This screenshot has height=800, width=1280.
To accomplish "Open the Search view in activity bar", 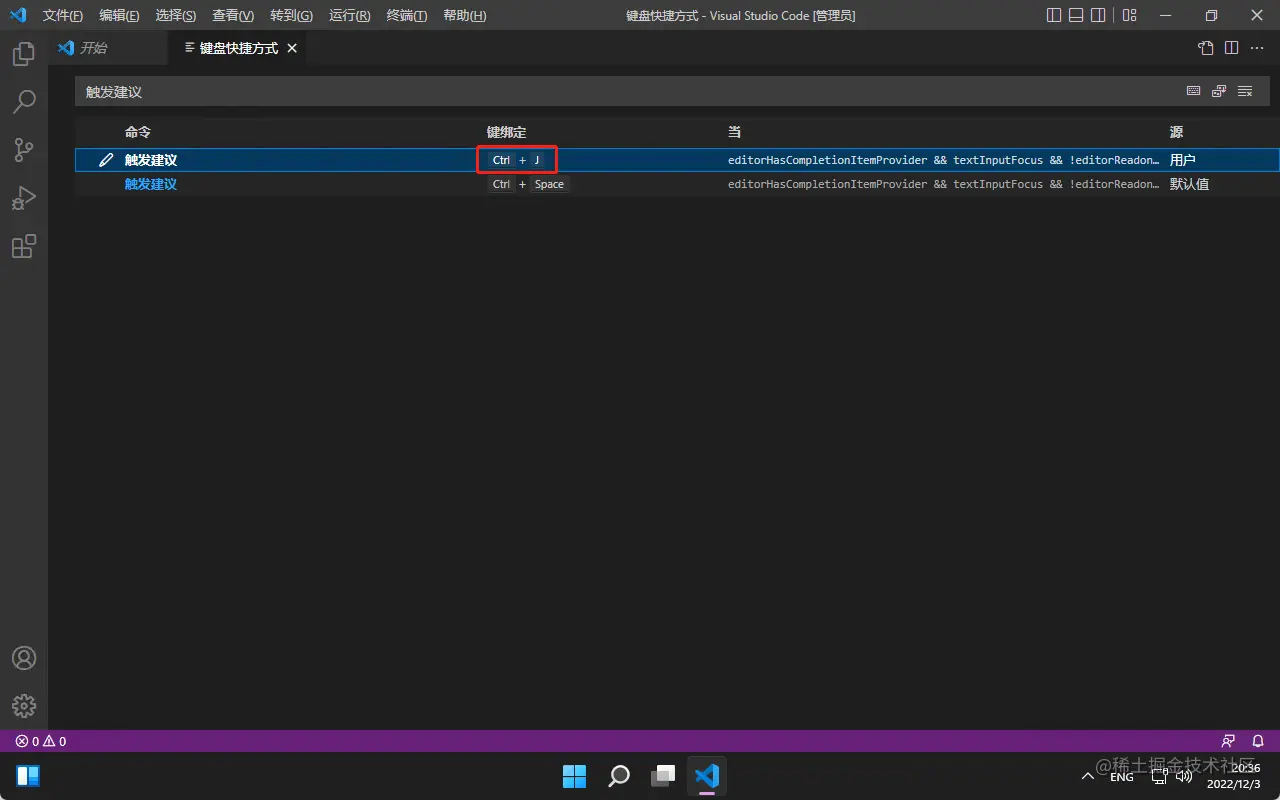I will [24, 102].
